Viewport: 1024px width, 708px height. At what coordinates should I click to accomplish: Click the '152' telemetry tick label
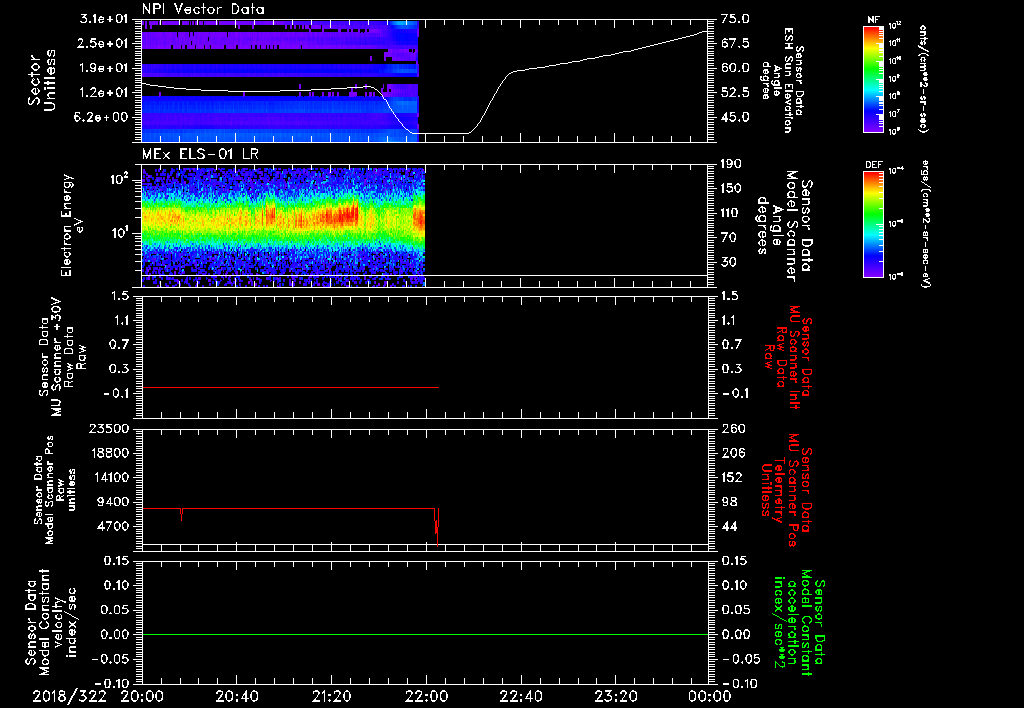732,477
